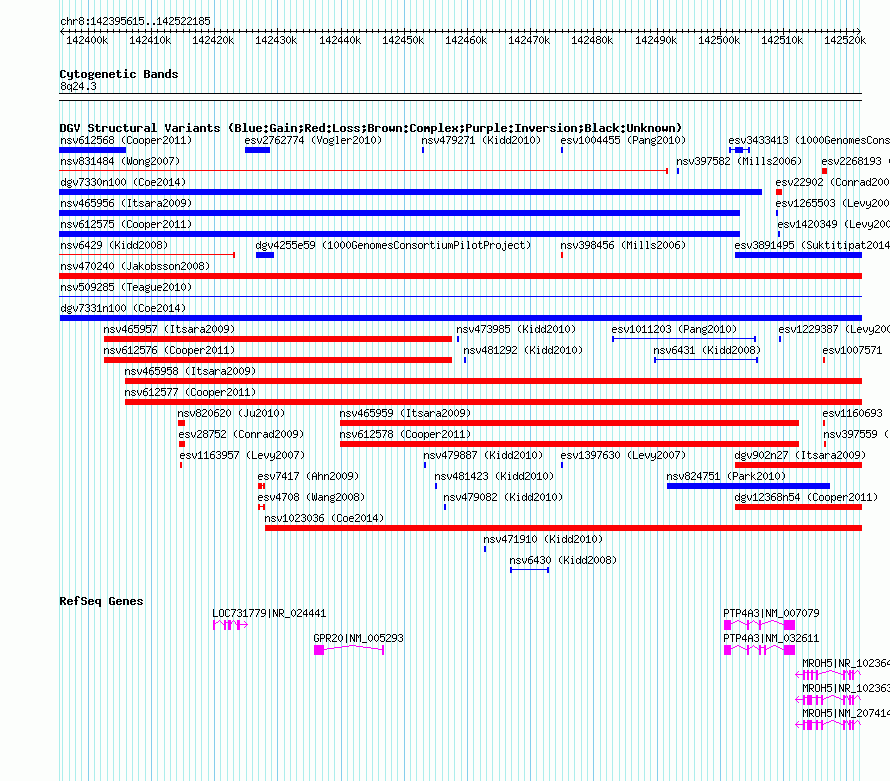890x781 pixels.
Task: Click the nsv397582 (Mills2006) label
Action: point(739,161)
